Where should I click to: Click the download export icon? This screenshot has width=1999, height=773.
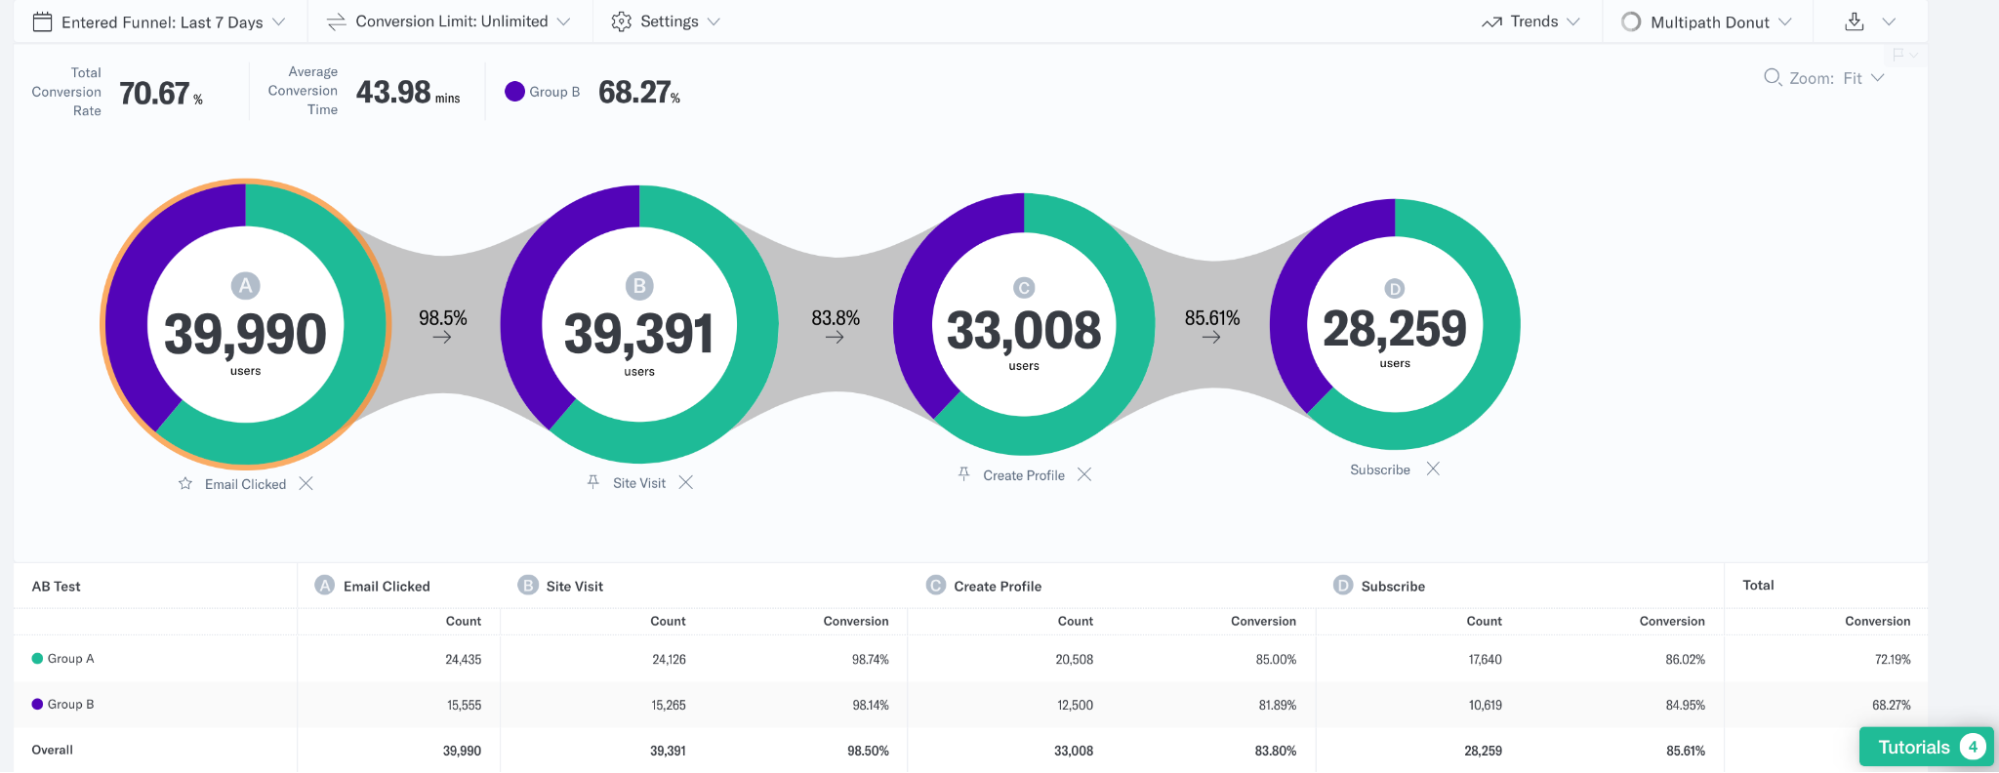1854,21
